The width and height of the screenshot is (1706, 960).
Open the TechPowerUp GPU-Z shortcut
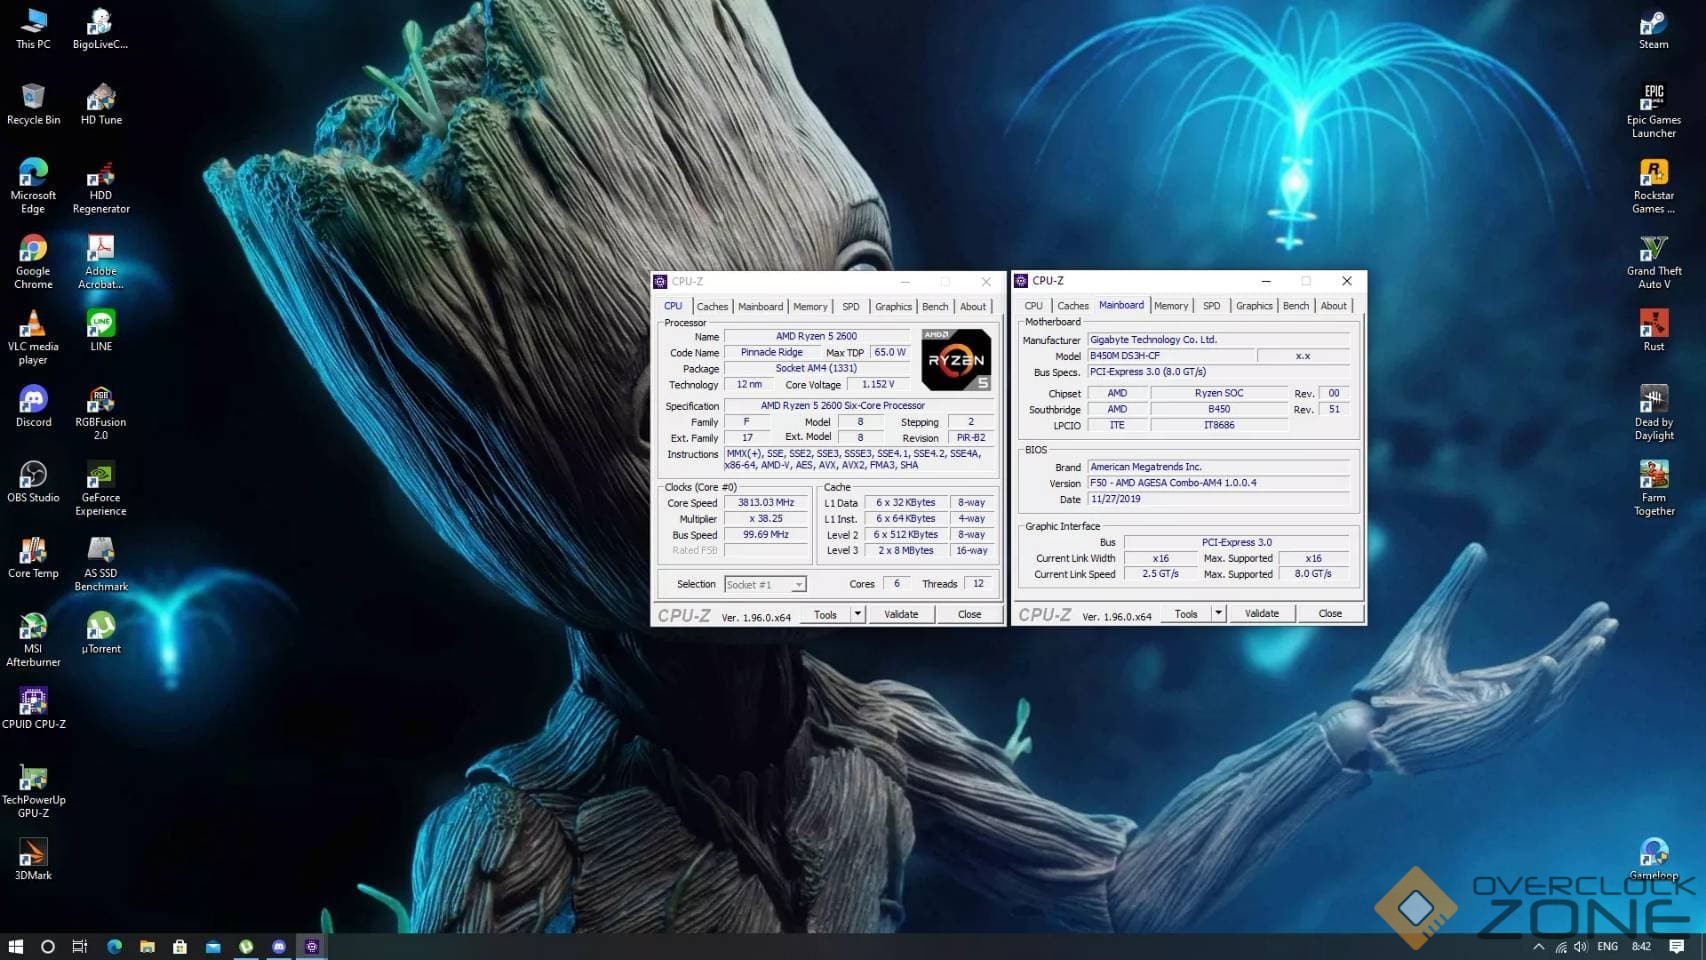[x=33, y=778]
